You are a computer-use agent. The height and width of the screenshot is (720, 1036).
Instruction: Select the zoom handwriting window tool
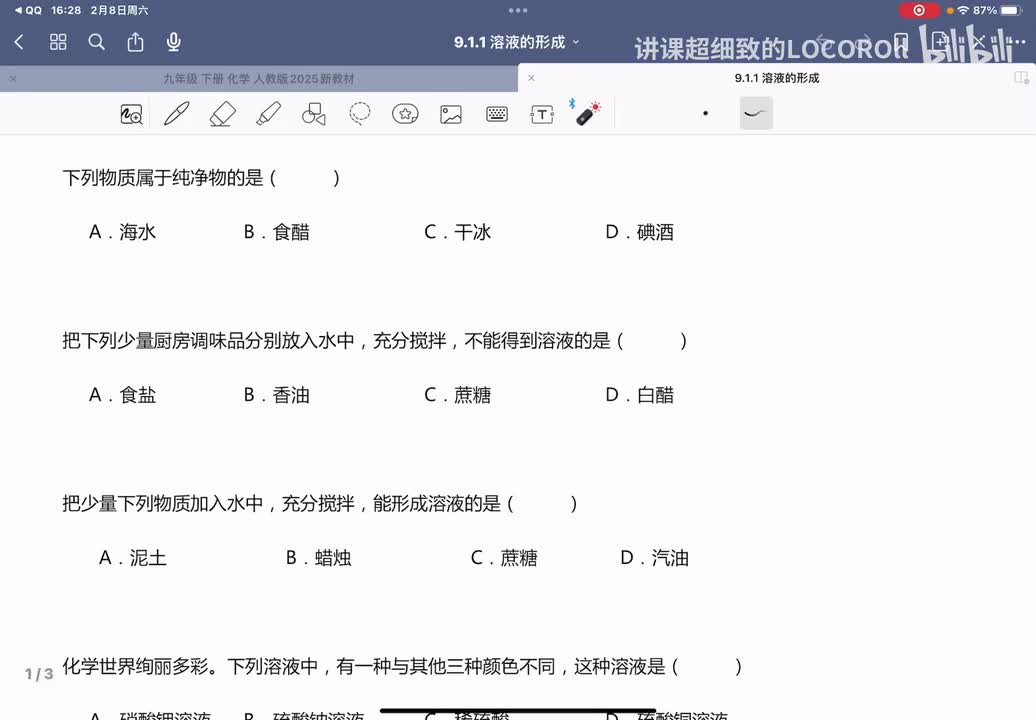[x=131, y=114]
